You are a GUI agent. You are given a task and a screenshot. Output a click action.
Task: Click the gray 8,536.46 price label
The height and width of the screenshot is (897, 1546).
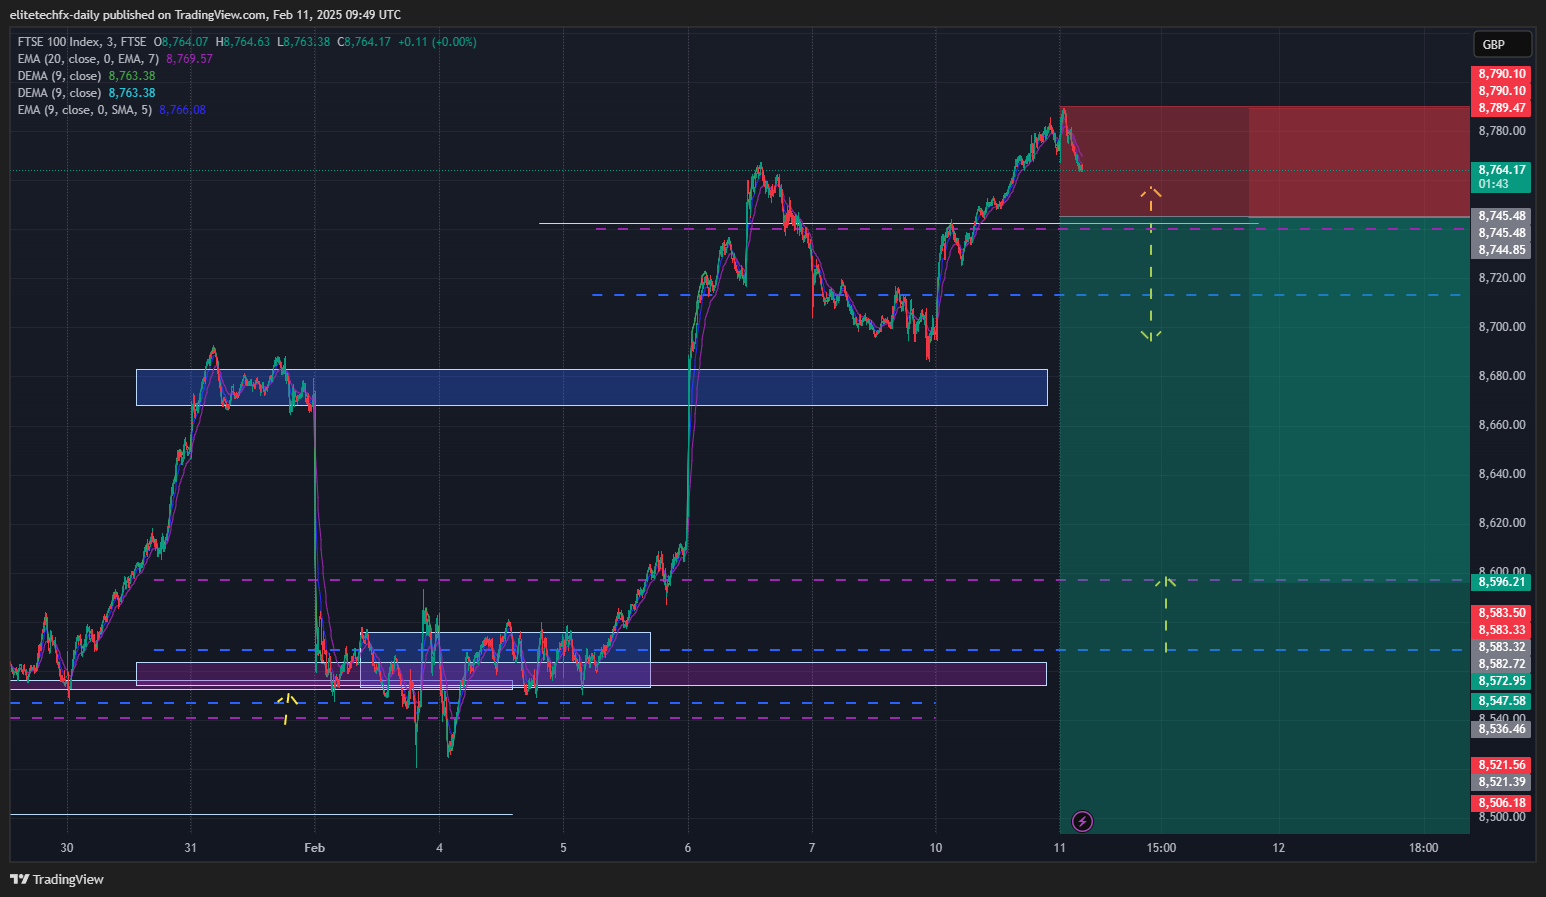click(1501, 729)
